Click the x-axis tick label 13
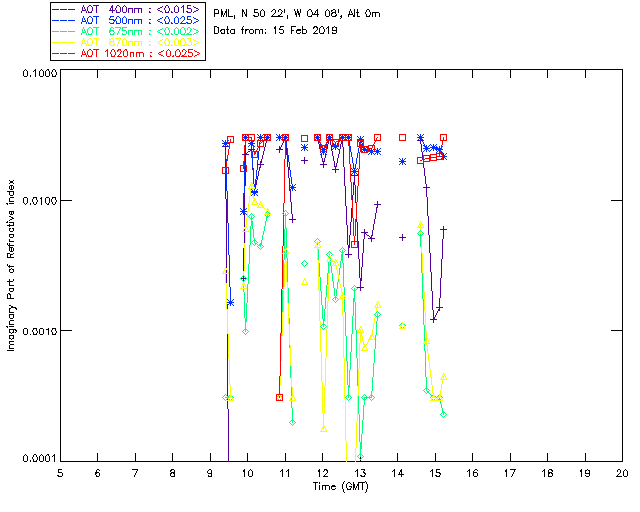This screenshot has width=640, height=512. pyautogui.click(x=360, y=473)
